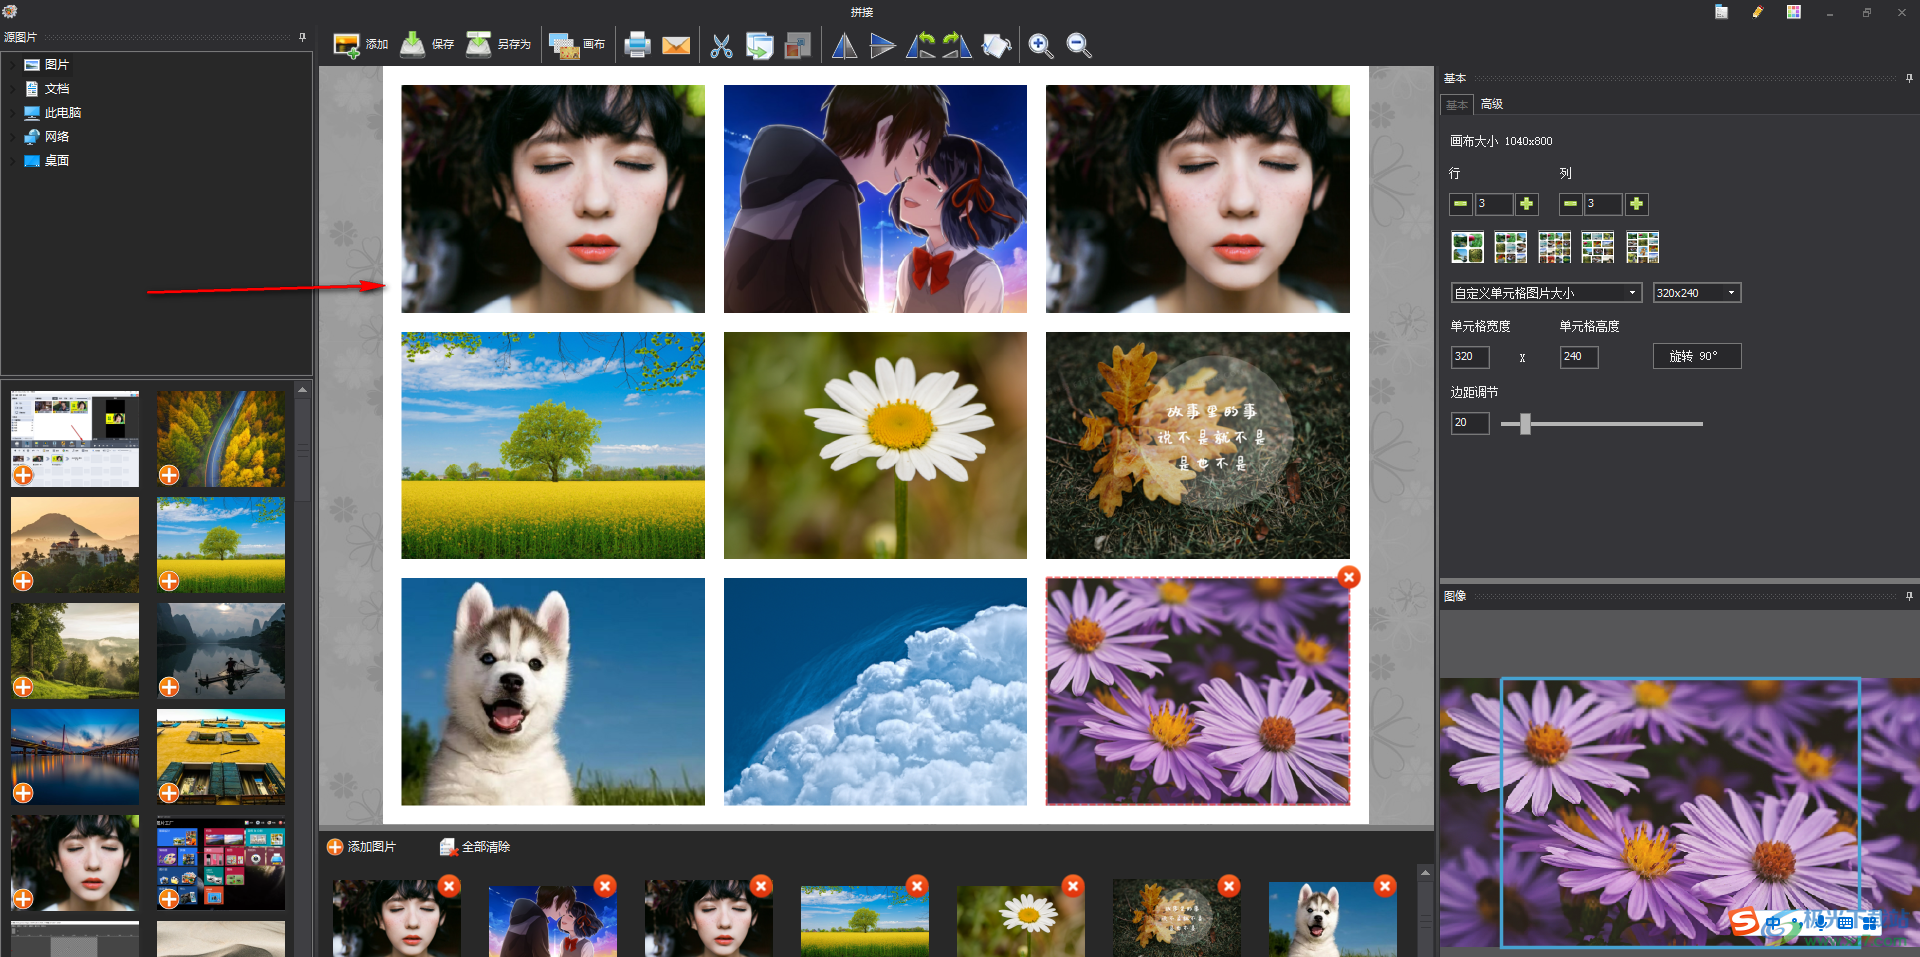Screen dimensions: 1920x957
Task: Select the husky dog canvas cell
Action: (x=553, y=692)
